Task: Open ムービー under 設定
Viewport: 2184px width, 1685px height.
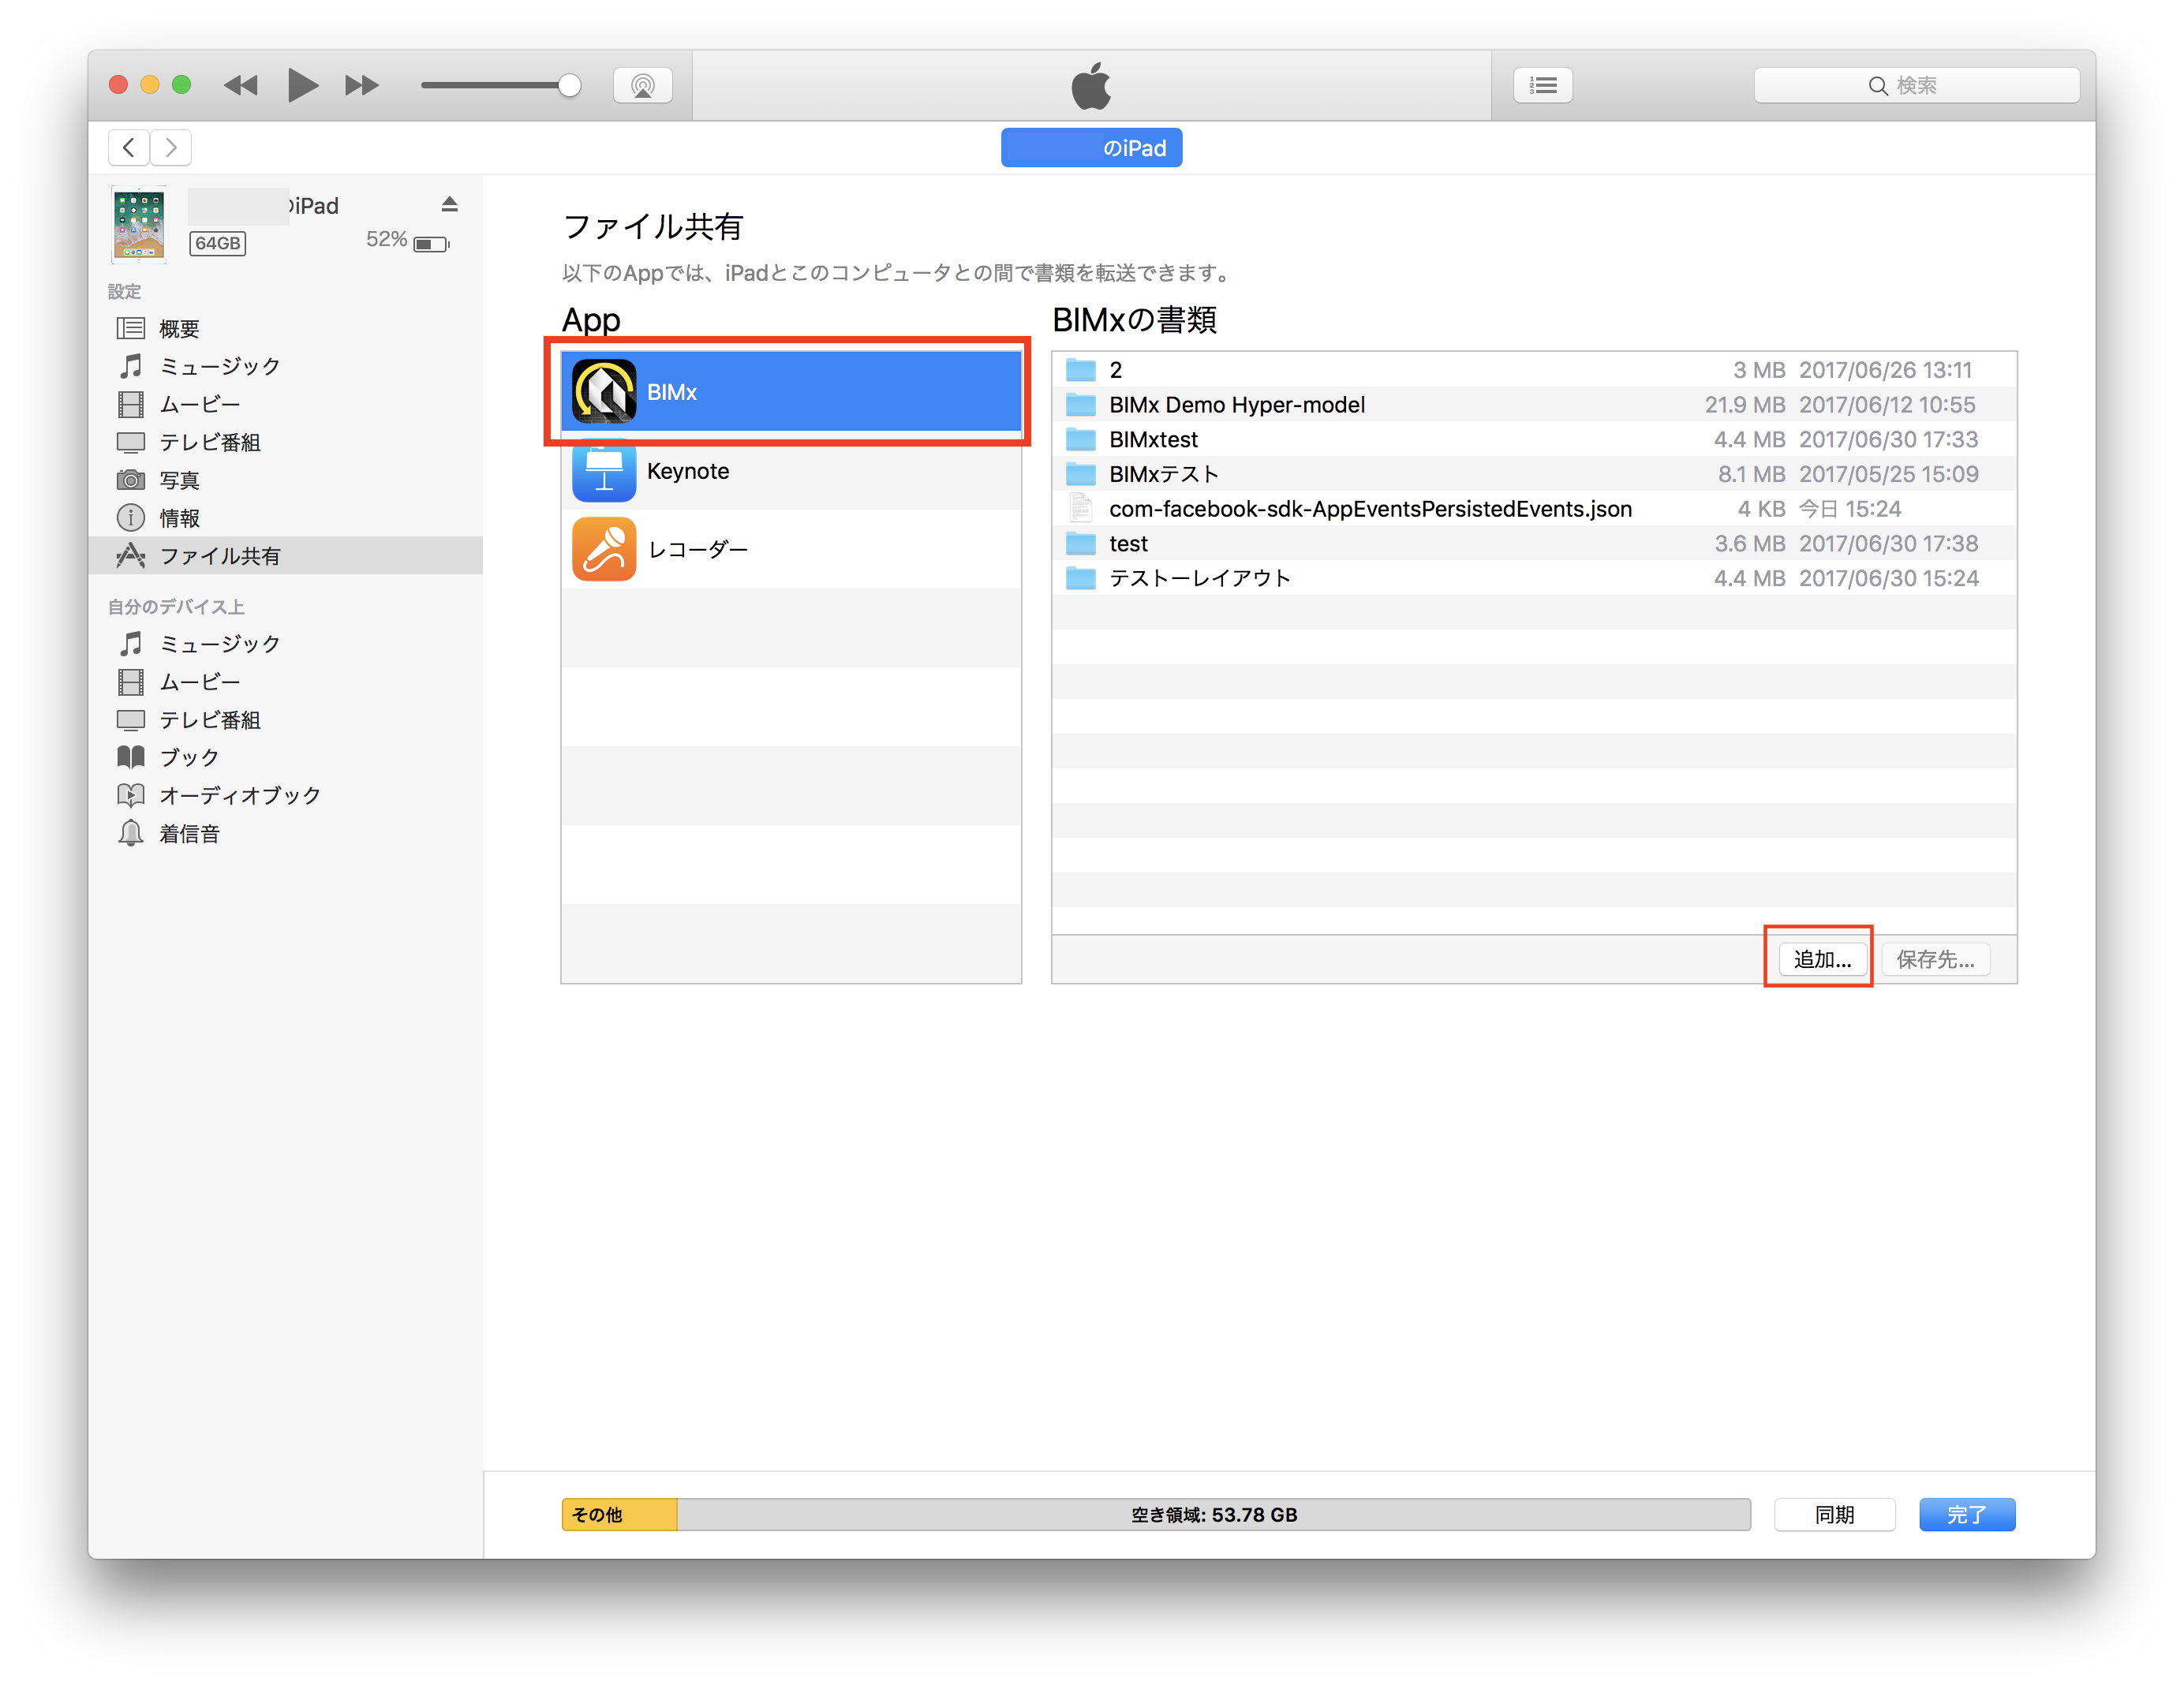Action: 285,404
